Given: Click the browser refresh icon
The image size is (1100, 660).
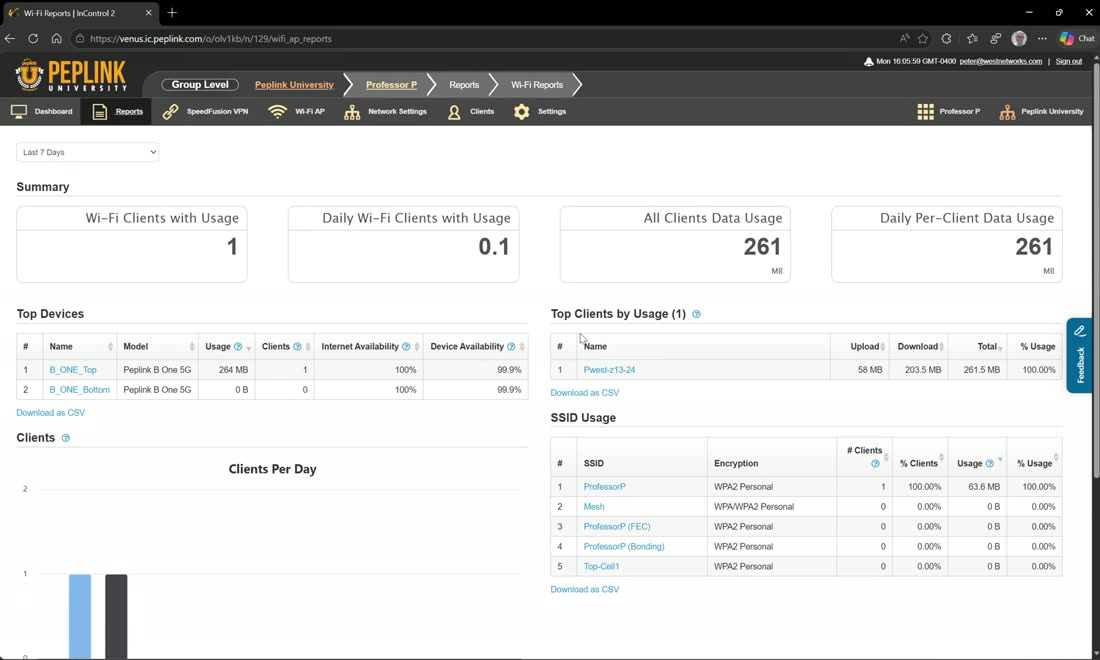Looking at the screenshot, I should pos(33,39).
